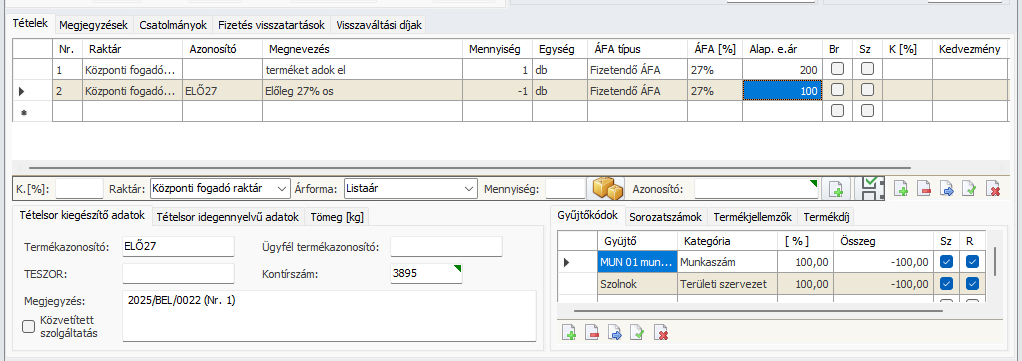
Task: Remove item row with red minus icon in item toolbar
Action: (924, 190)
